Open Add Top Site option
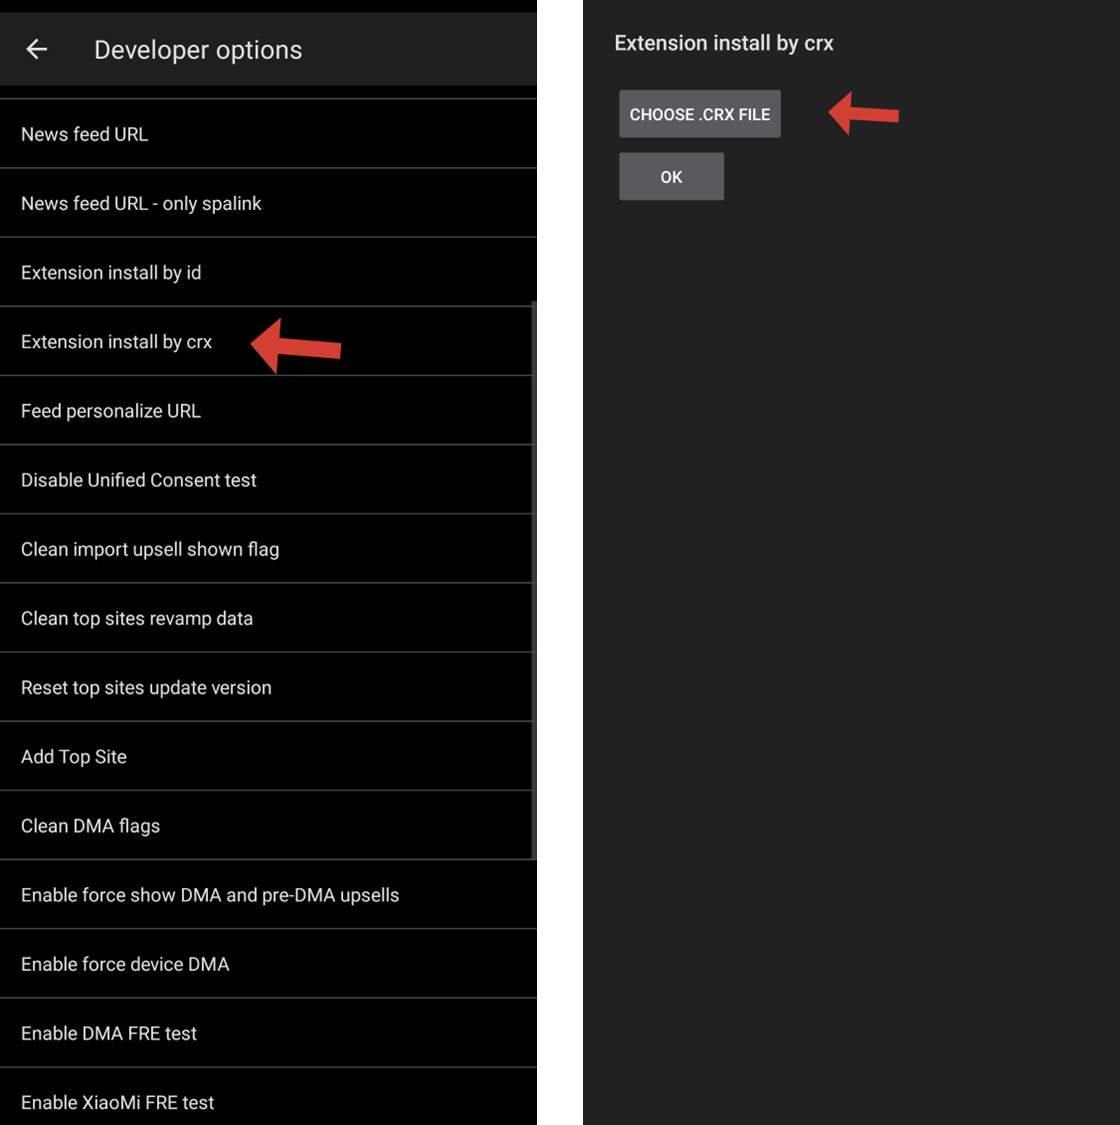The image size is (1120, 1125). click(x=268, y=756)
